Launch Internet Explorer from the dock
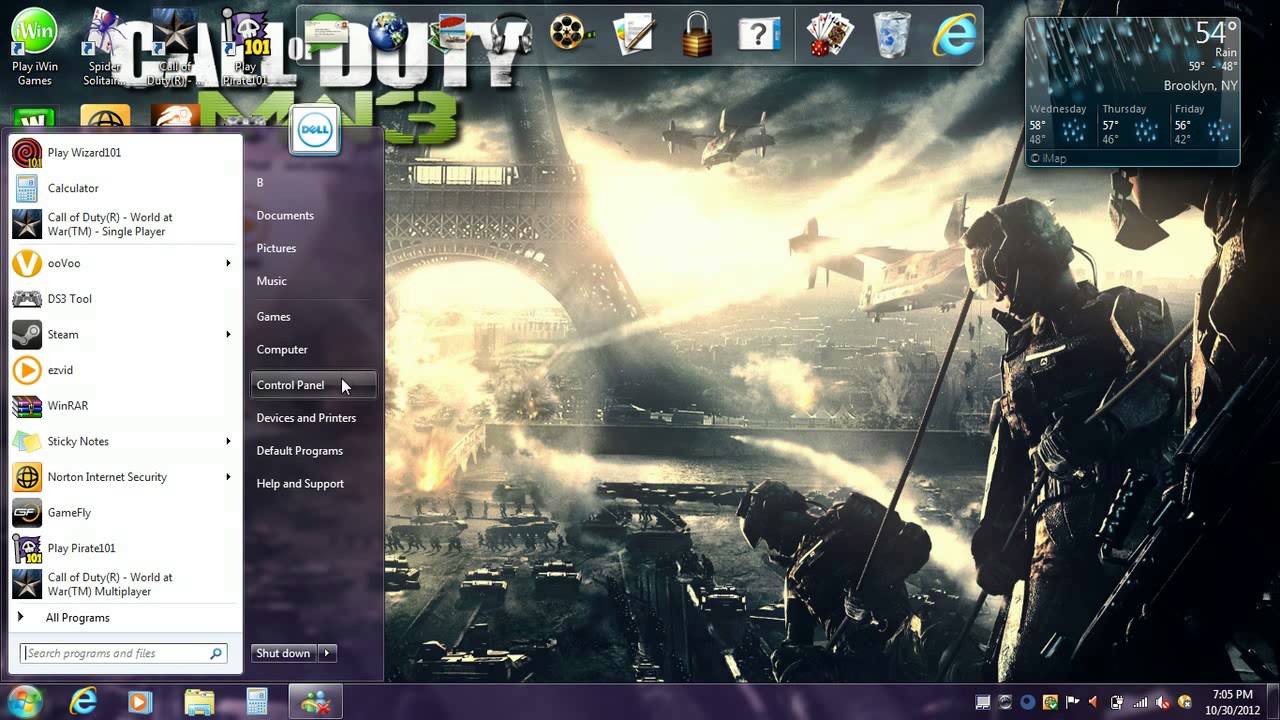This screenshot has height=720, width=1280. (x=954, y=36)
